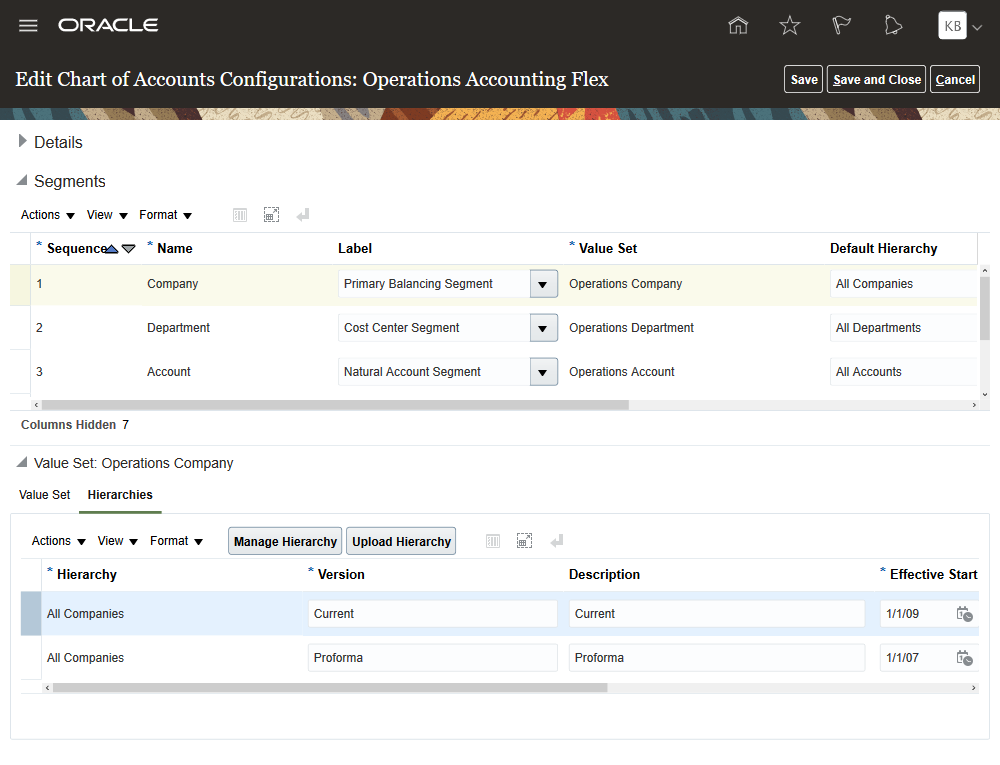Open Label dropdown for Company segment

pyautogui.click(x=542, y=284)
